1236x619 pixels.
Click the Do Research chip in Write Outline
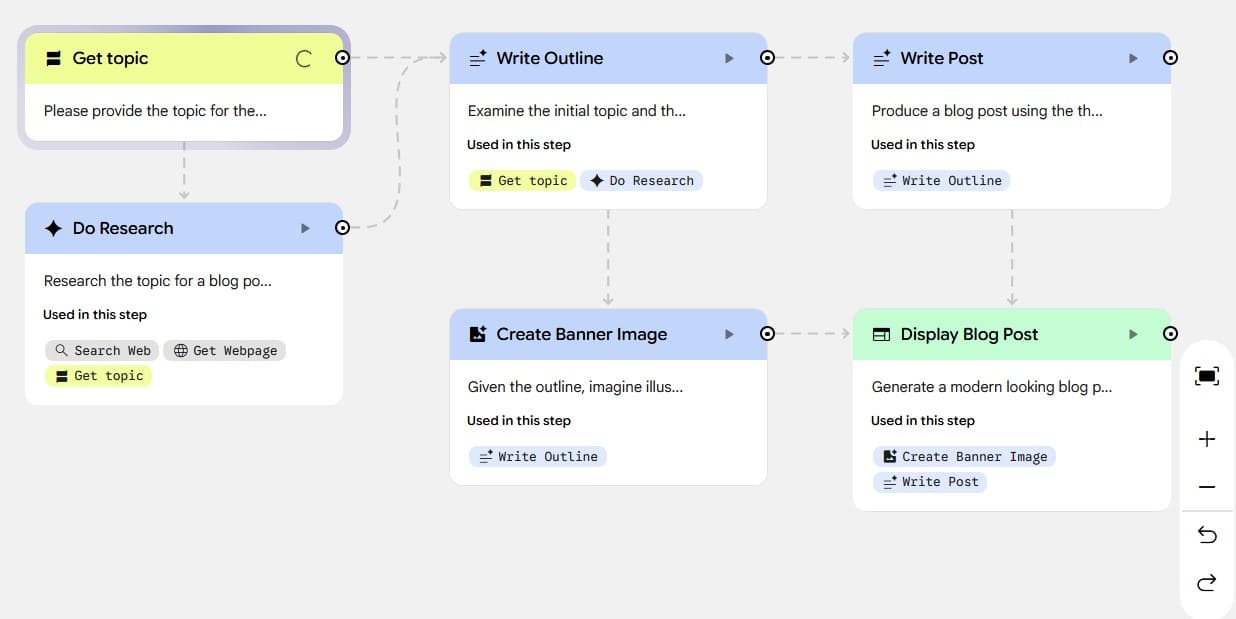(x=641, y=180)
